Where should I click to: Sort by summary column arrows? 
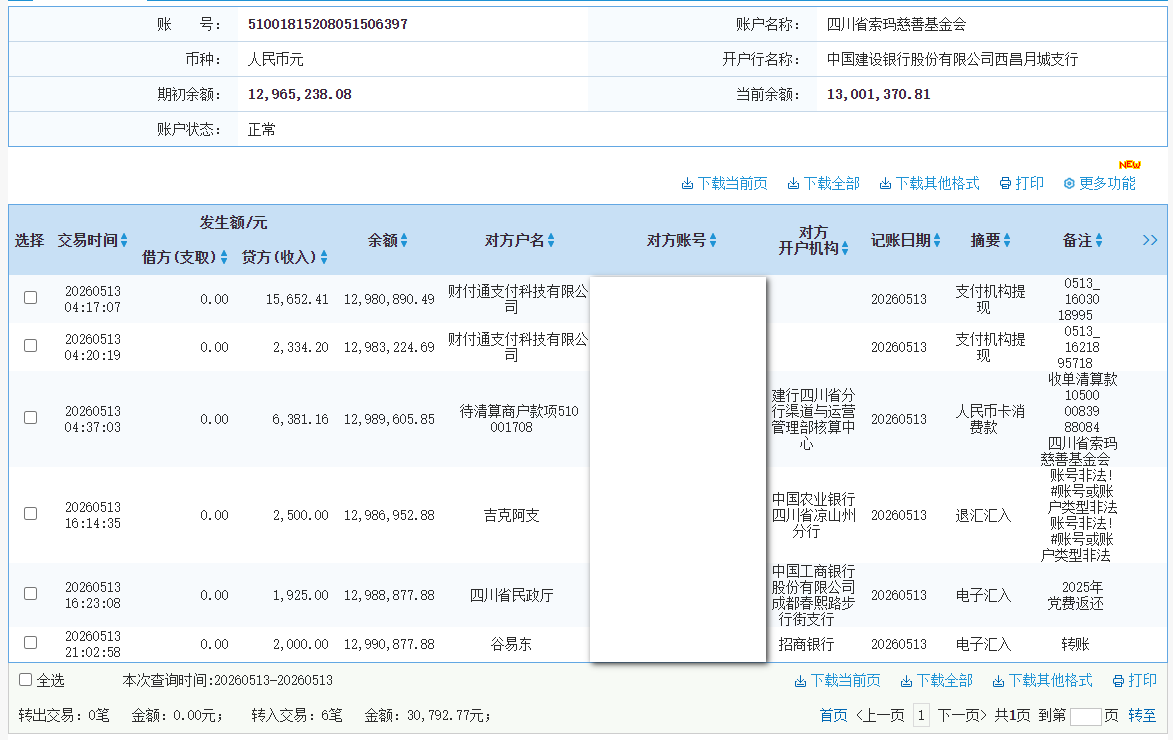[x=1007, y=240]
